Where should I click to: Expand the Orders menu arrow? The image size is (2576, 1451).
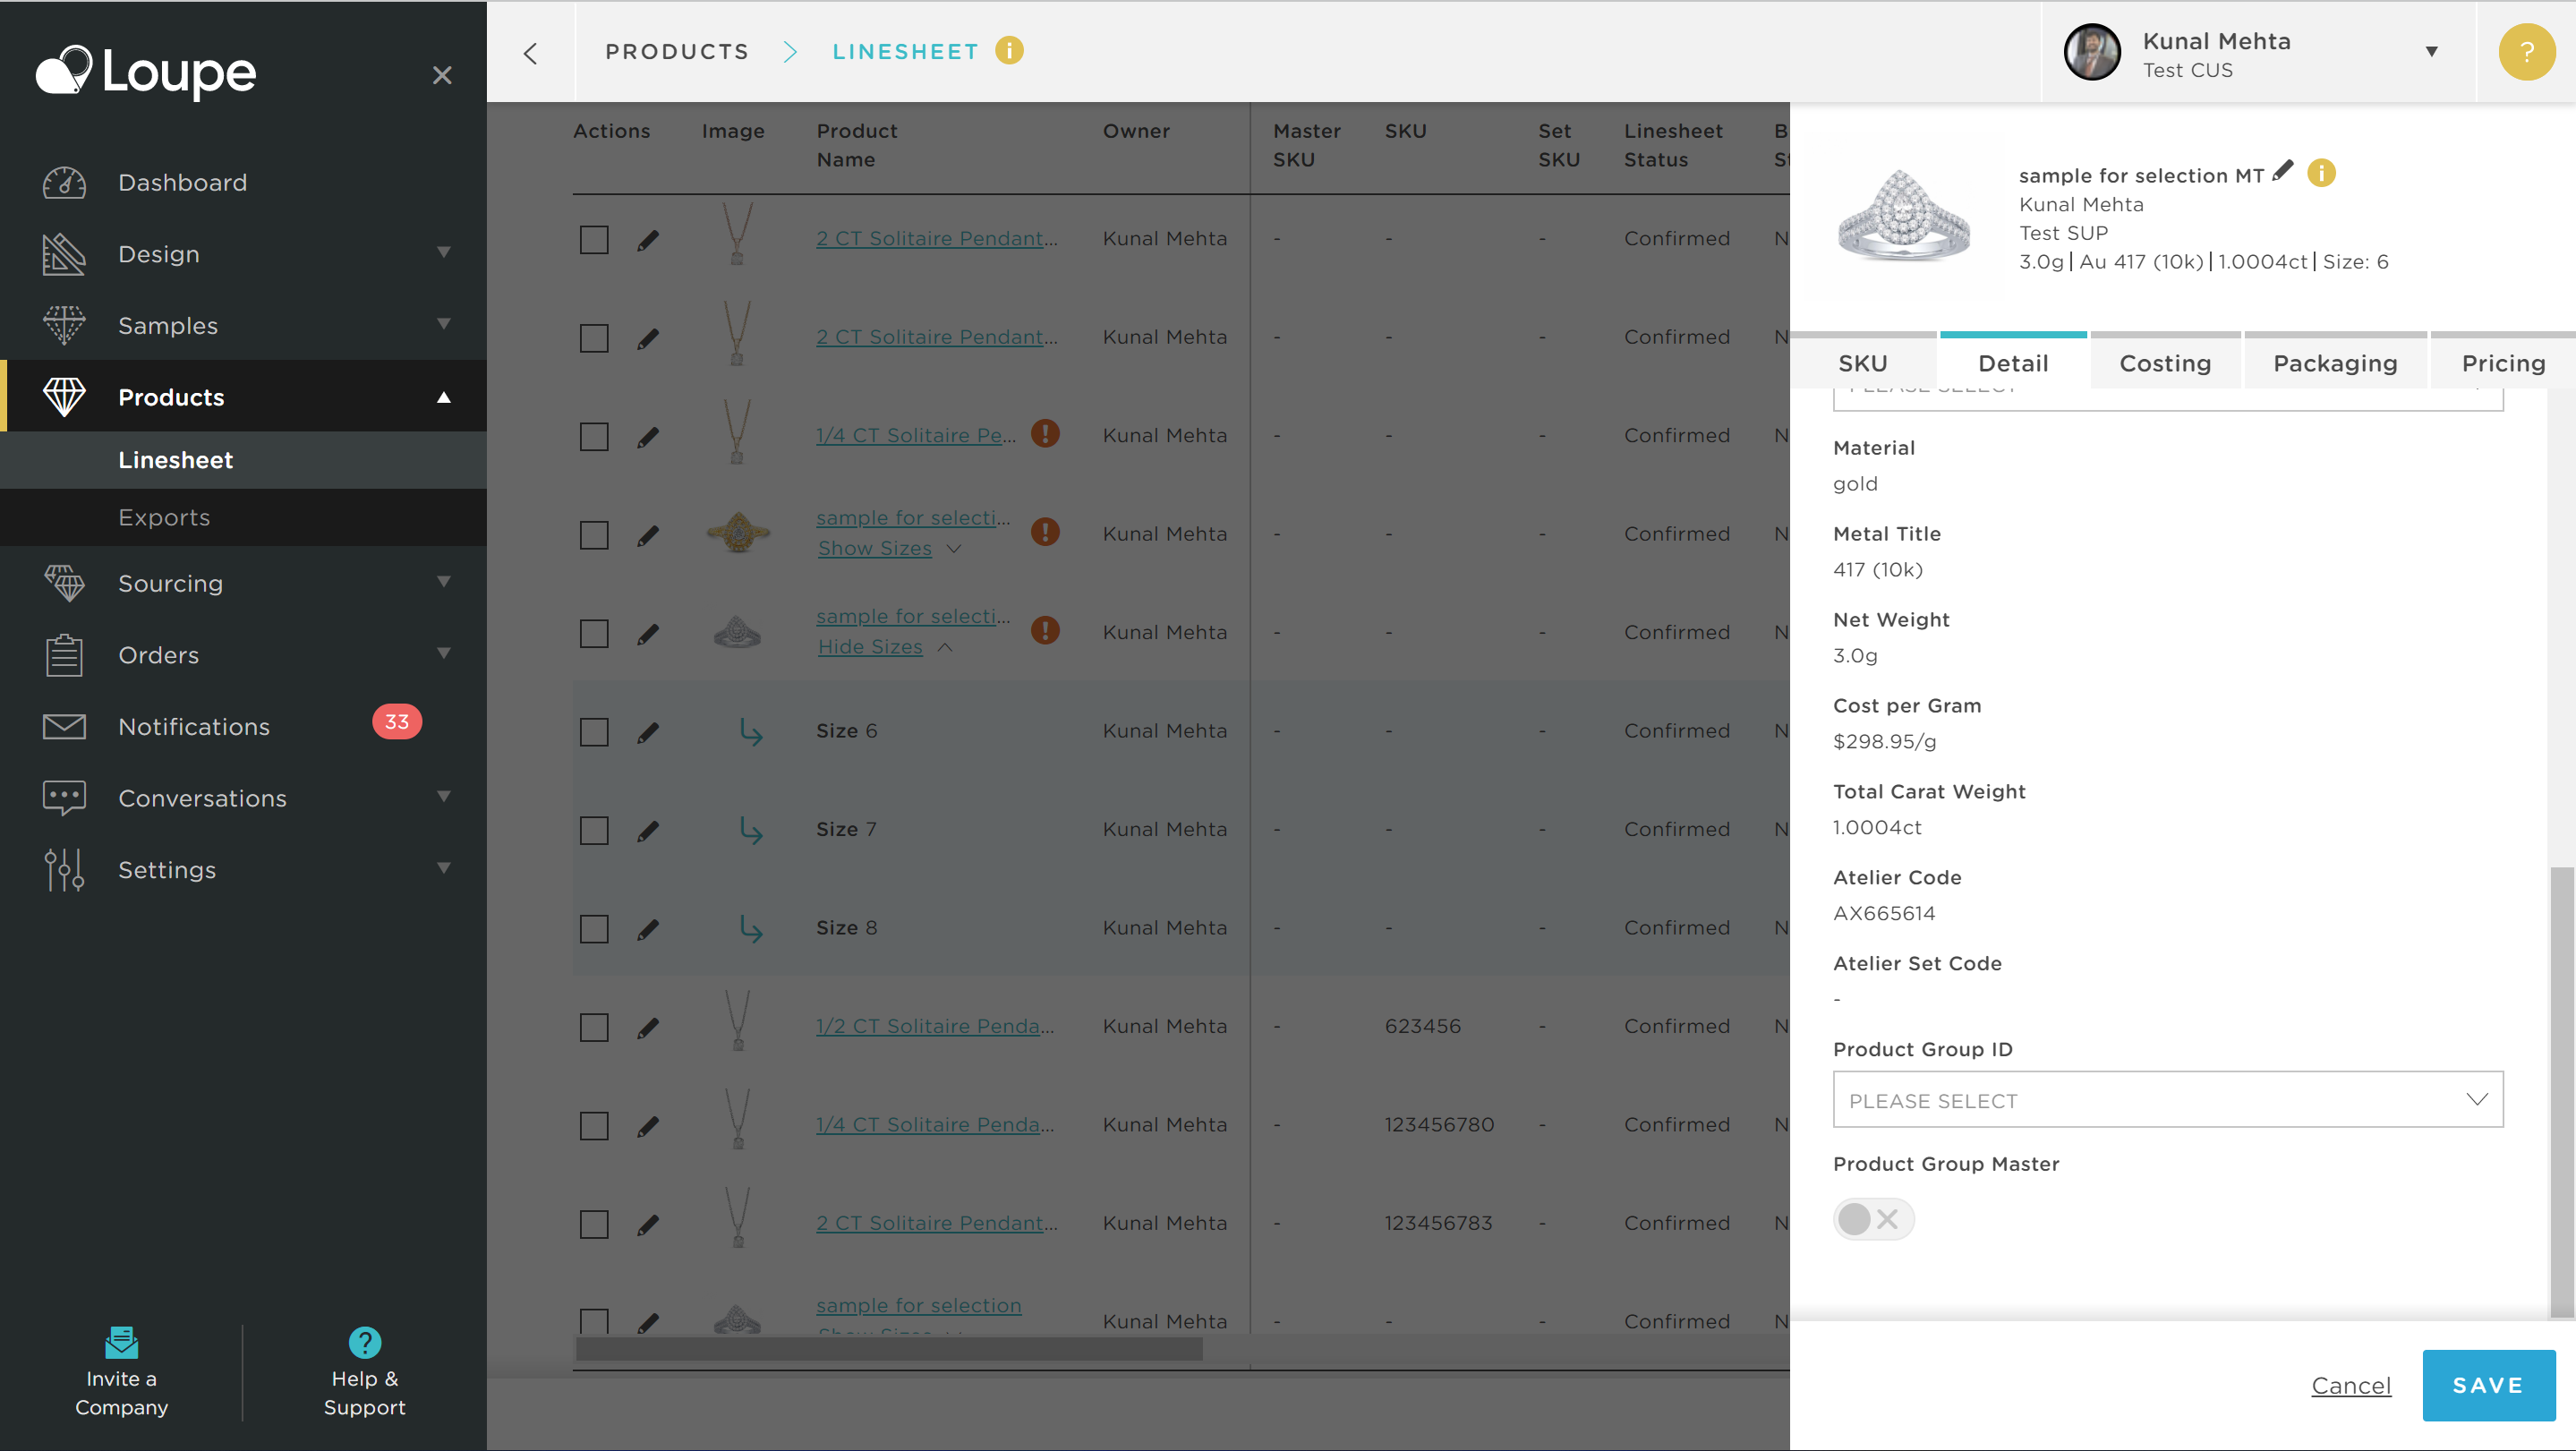pos(444,653)
